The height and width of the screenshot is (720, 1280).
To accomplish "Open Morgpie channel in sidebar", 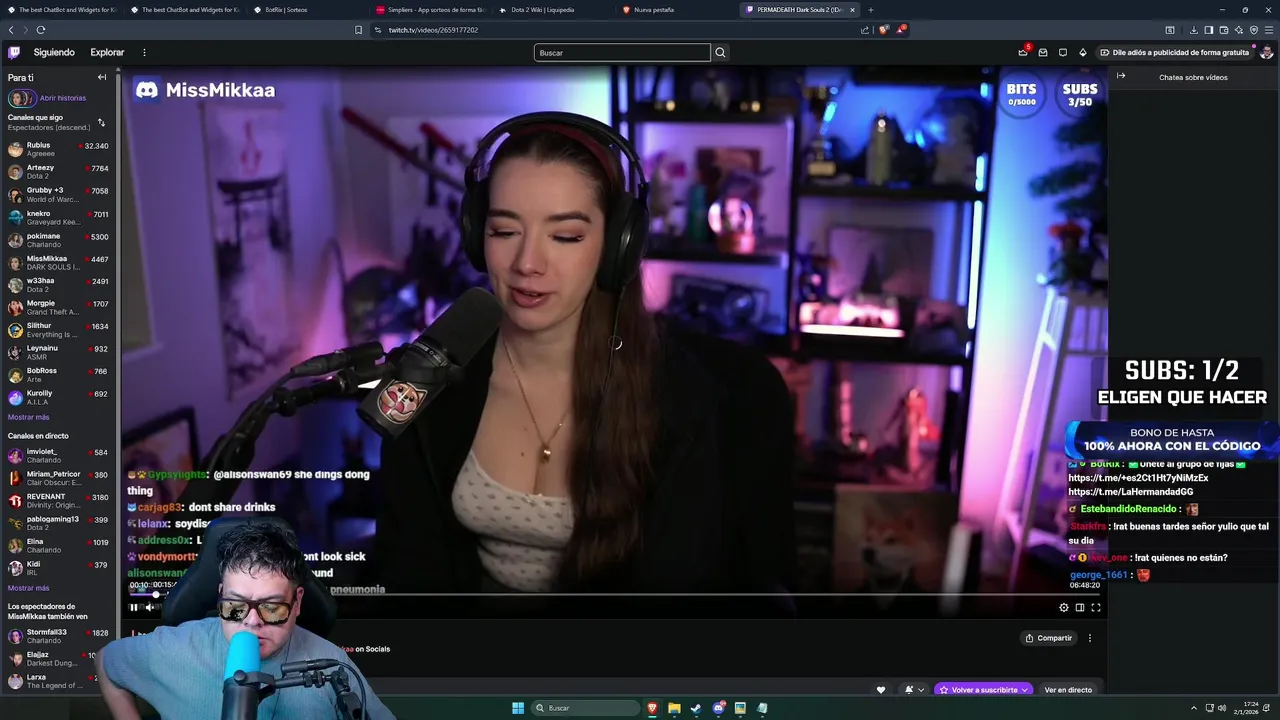I will coord(58,308).
